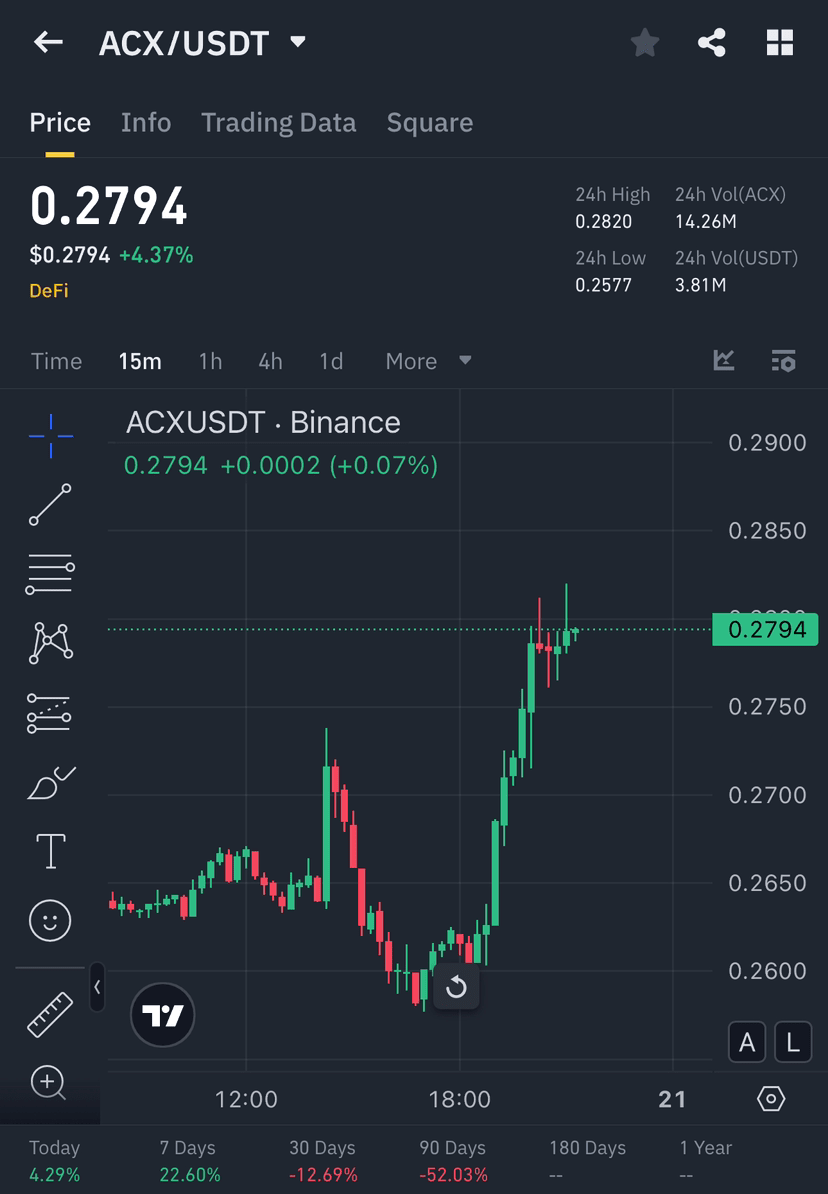
Task: Select the crosshair cursor tool
Action: click(x=49, y=435)
